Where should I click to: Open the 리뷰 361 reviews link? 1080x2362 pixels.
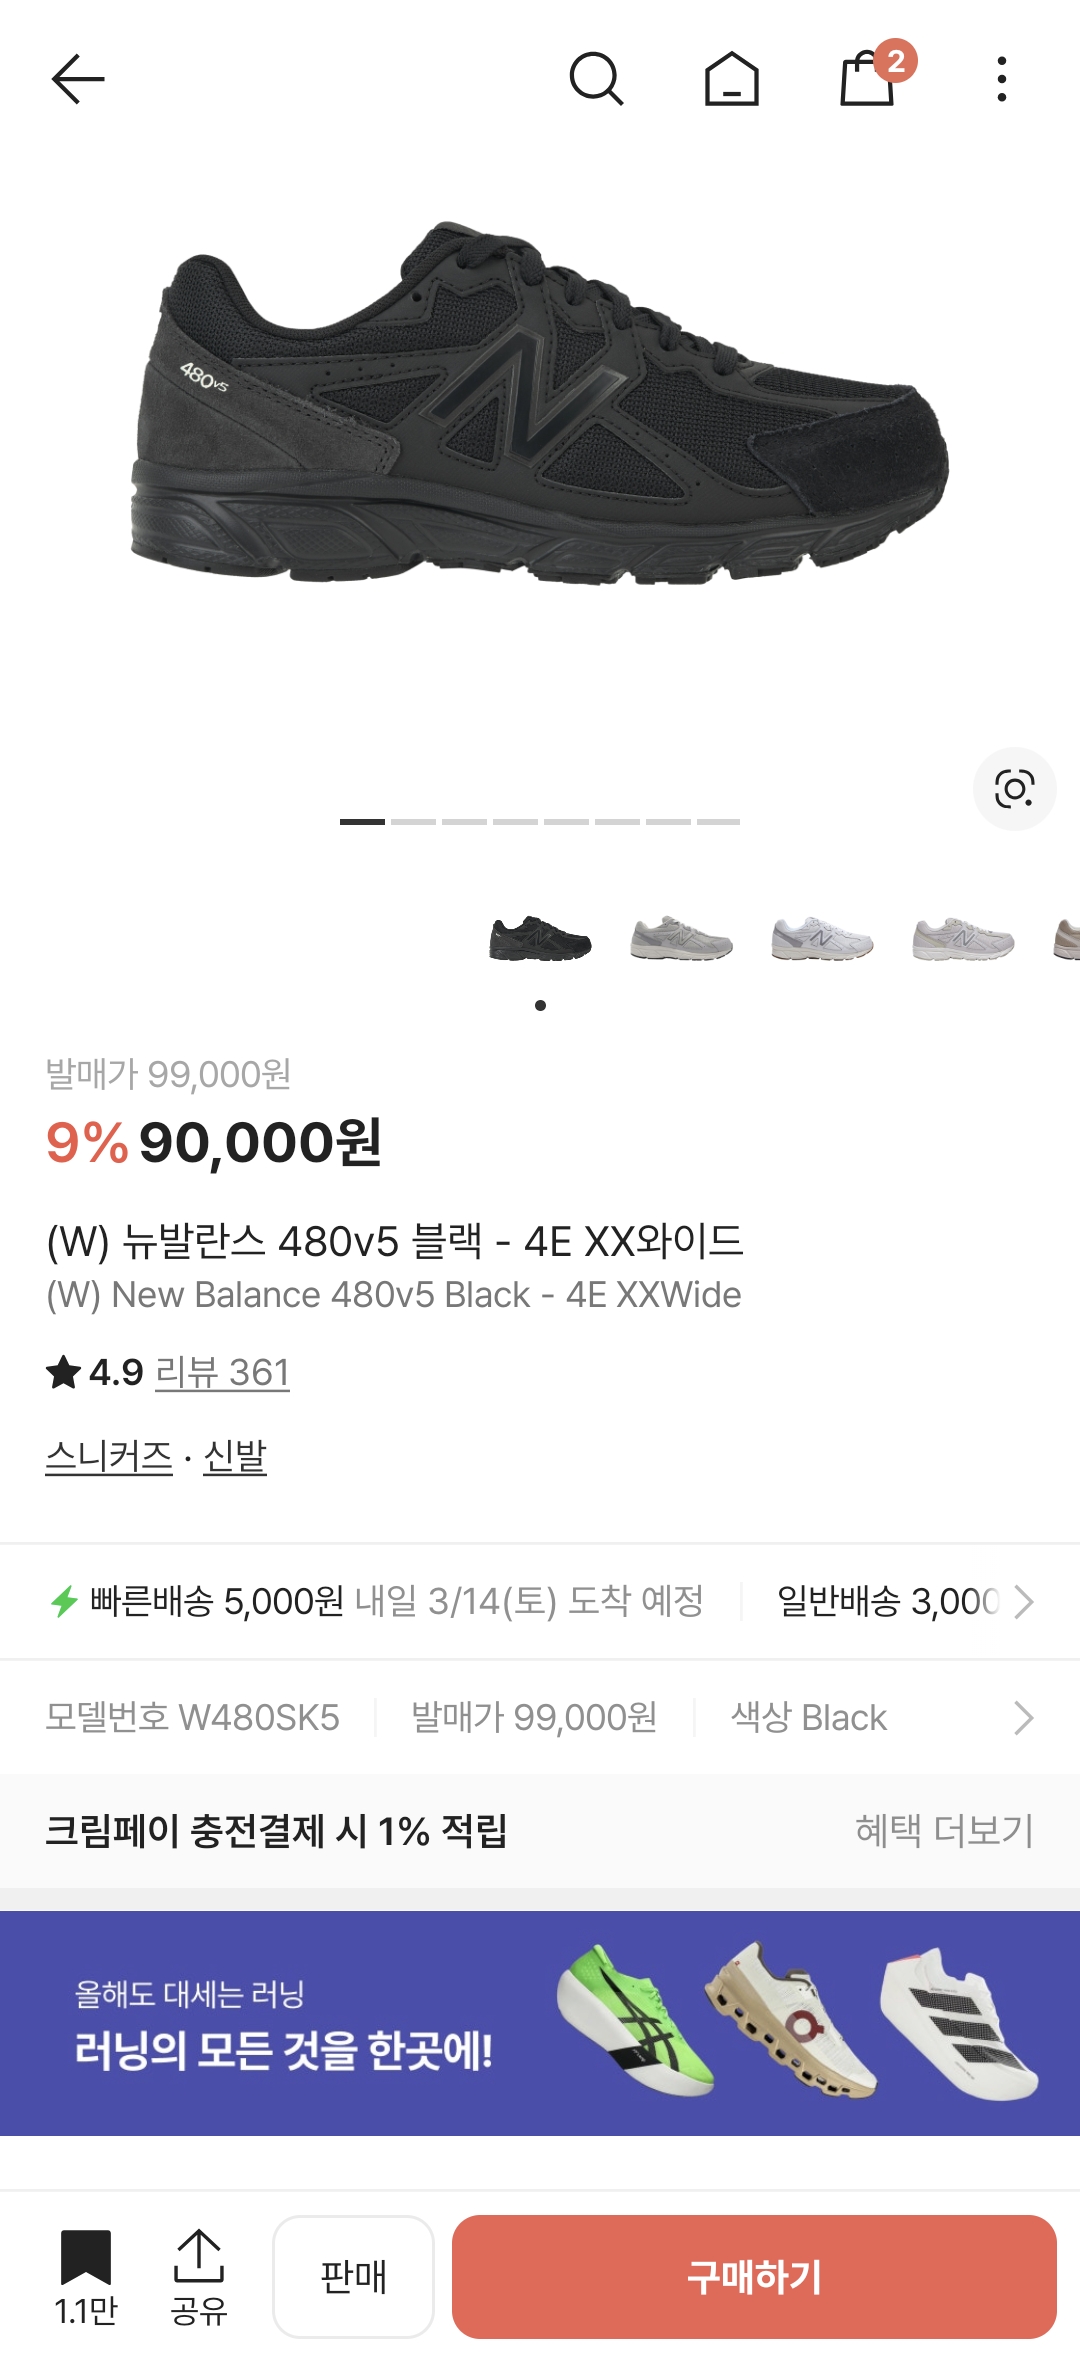click(x=222, y=1372)
